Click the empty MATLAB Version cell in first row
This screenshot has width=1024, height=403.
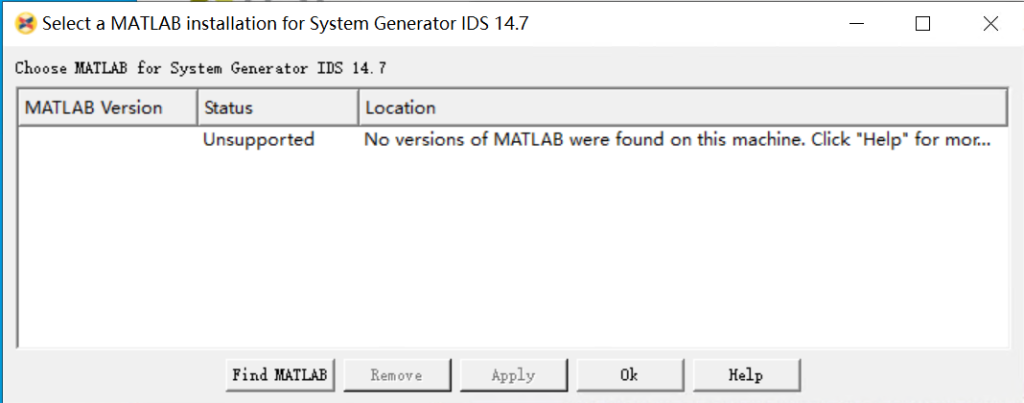(108, 140)
